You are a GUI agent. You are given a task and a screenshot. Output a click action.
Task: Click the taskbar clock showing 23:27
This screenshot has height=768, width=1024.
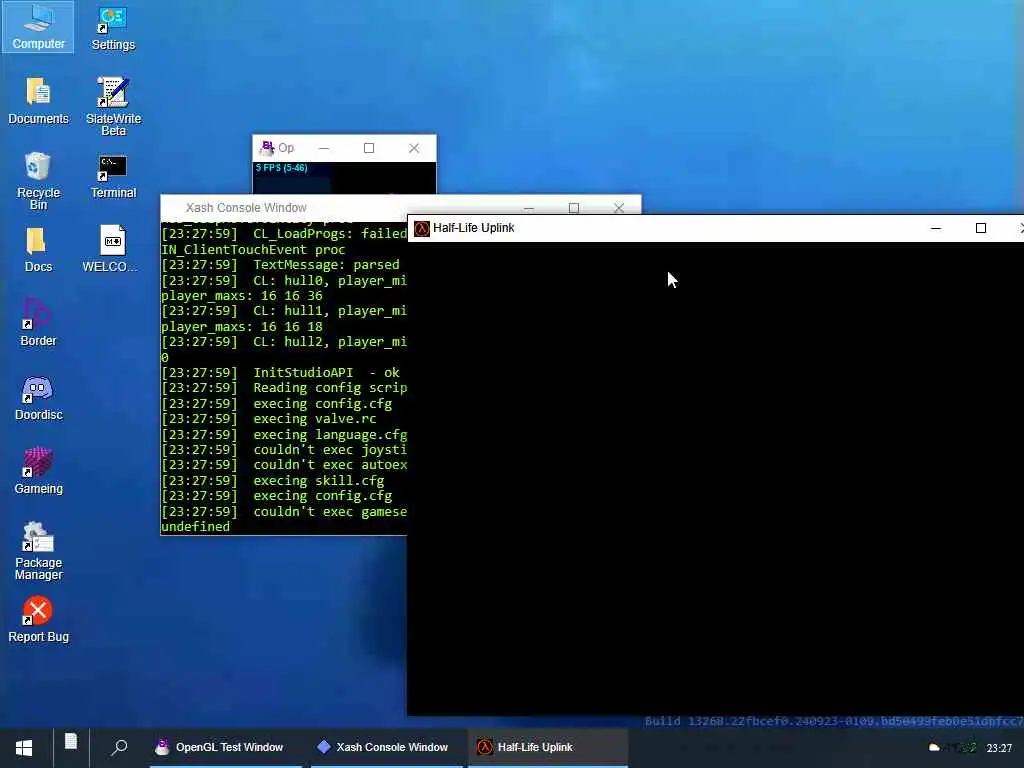[999, 748]
